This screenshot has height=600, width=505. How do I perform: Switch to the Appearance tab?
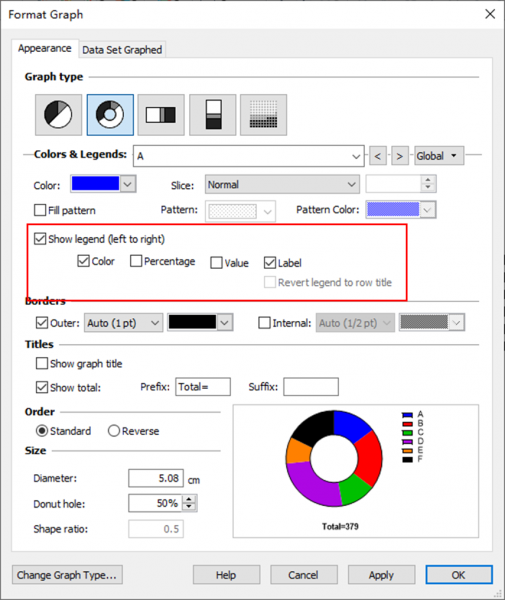click(x=45, y=49)
